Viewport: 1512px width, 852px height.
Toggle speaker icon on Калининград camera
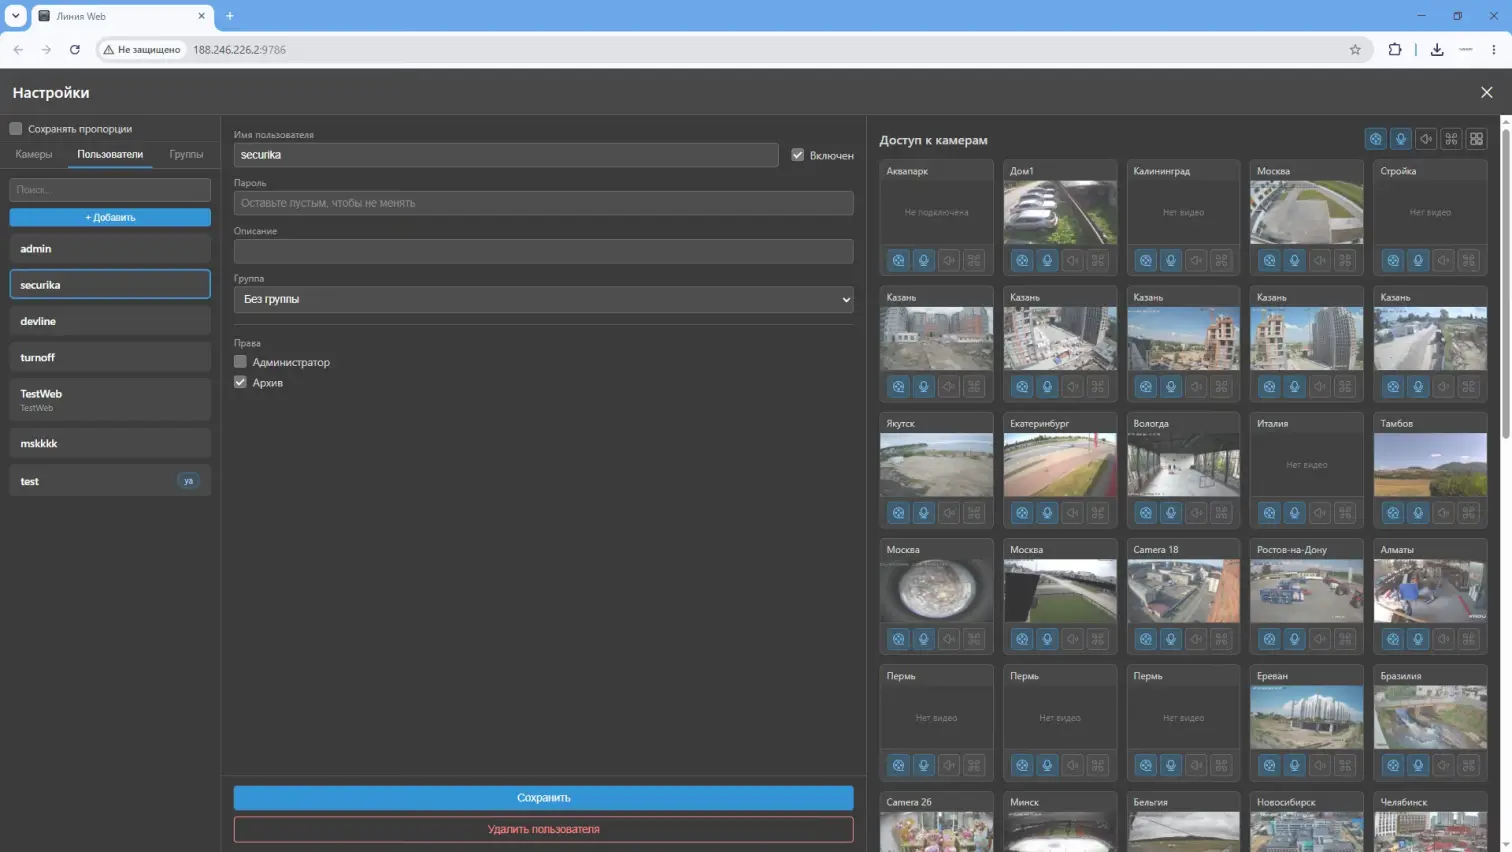(x=1196, y=261)
